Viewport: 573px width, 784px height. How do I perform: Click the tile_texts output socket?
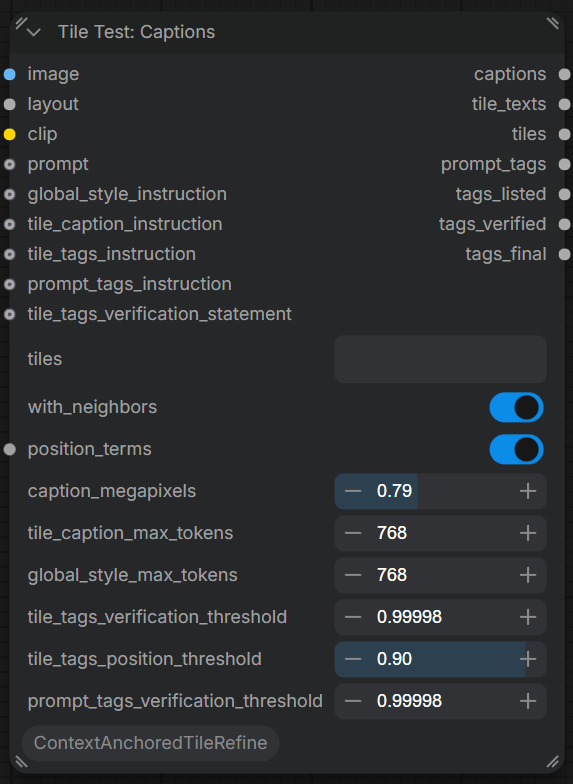(x=564, y=104)
